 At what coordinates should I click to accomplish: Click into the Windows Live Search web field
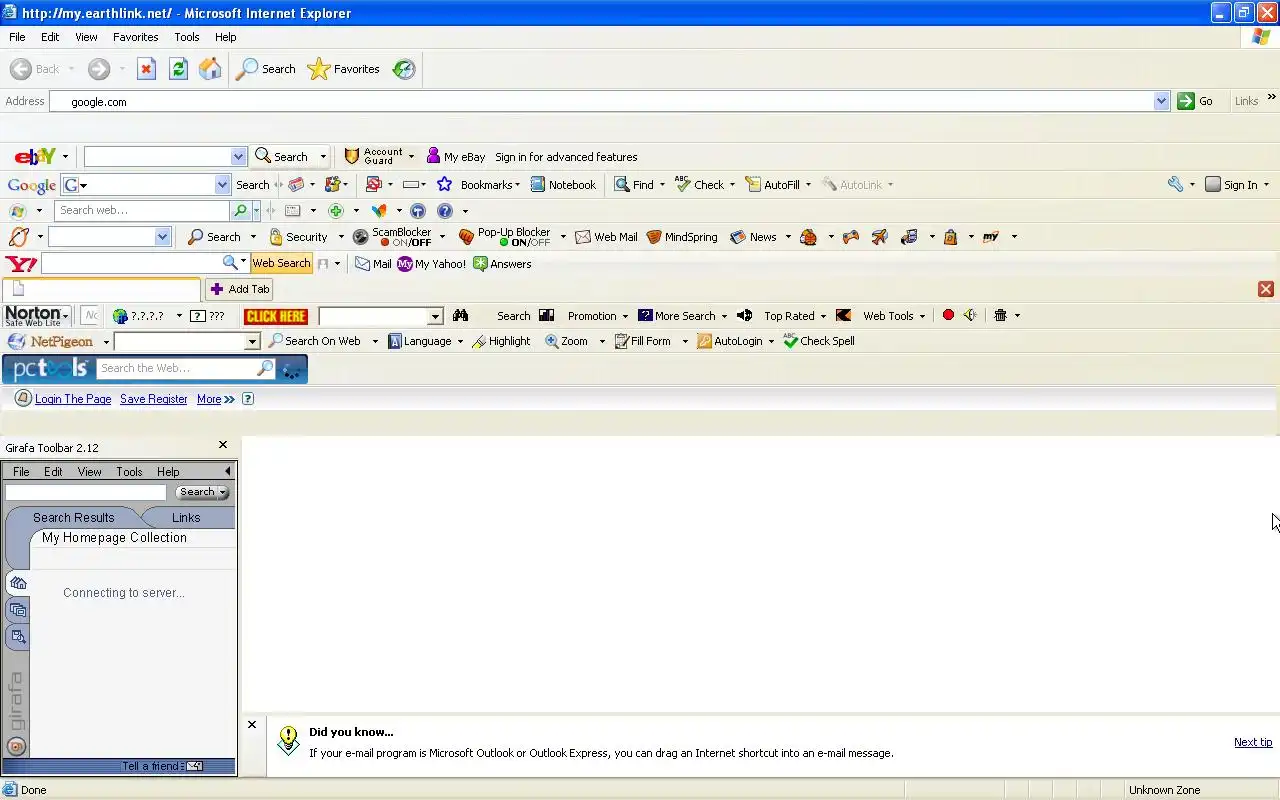point(142,210)
